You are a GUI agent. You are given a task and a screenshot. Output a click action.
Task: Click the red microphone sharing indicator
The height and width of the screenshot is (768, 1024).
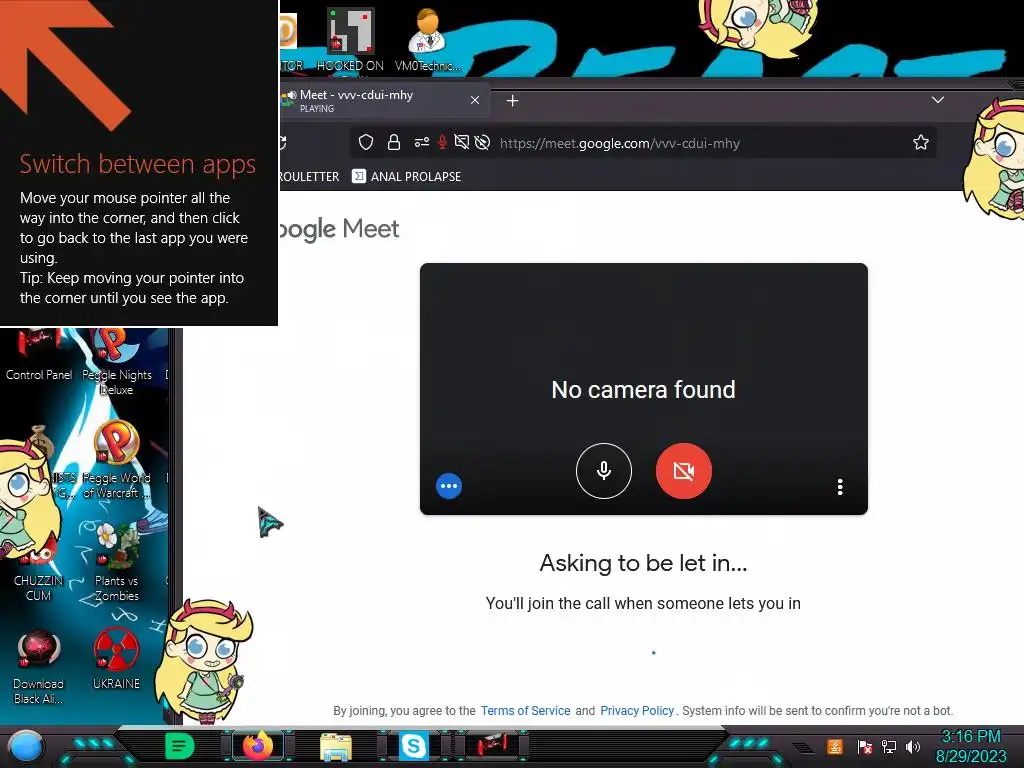(442, 142)
